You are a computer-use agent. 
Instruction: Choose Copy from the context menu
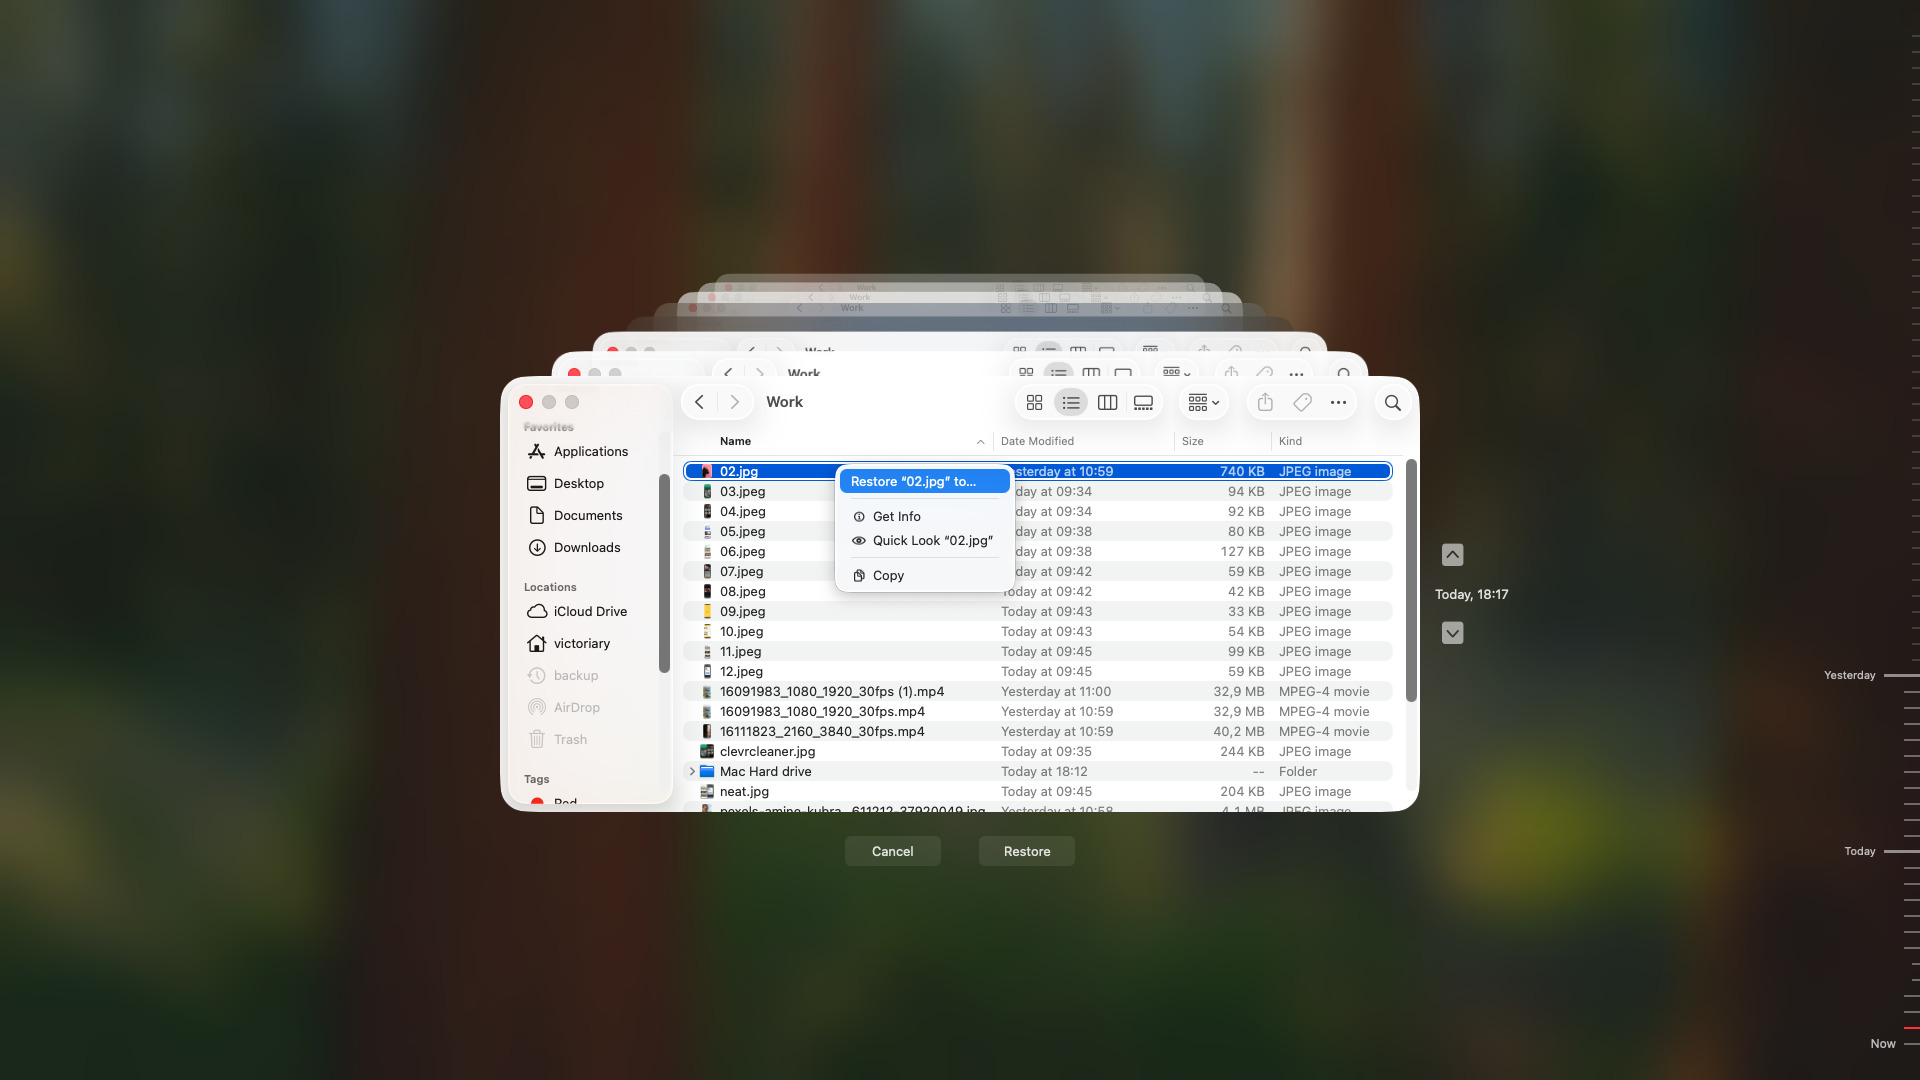(x=924, y=575)
